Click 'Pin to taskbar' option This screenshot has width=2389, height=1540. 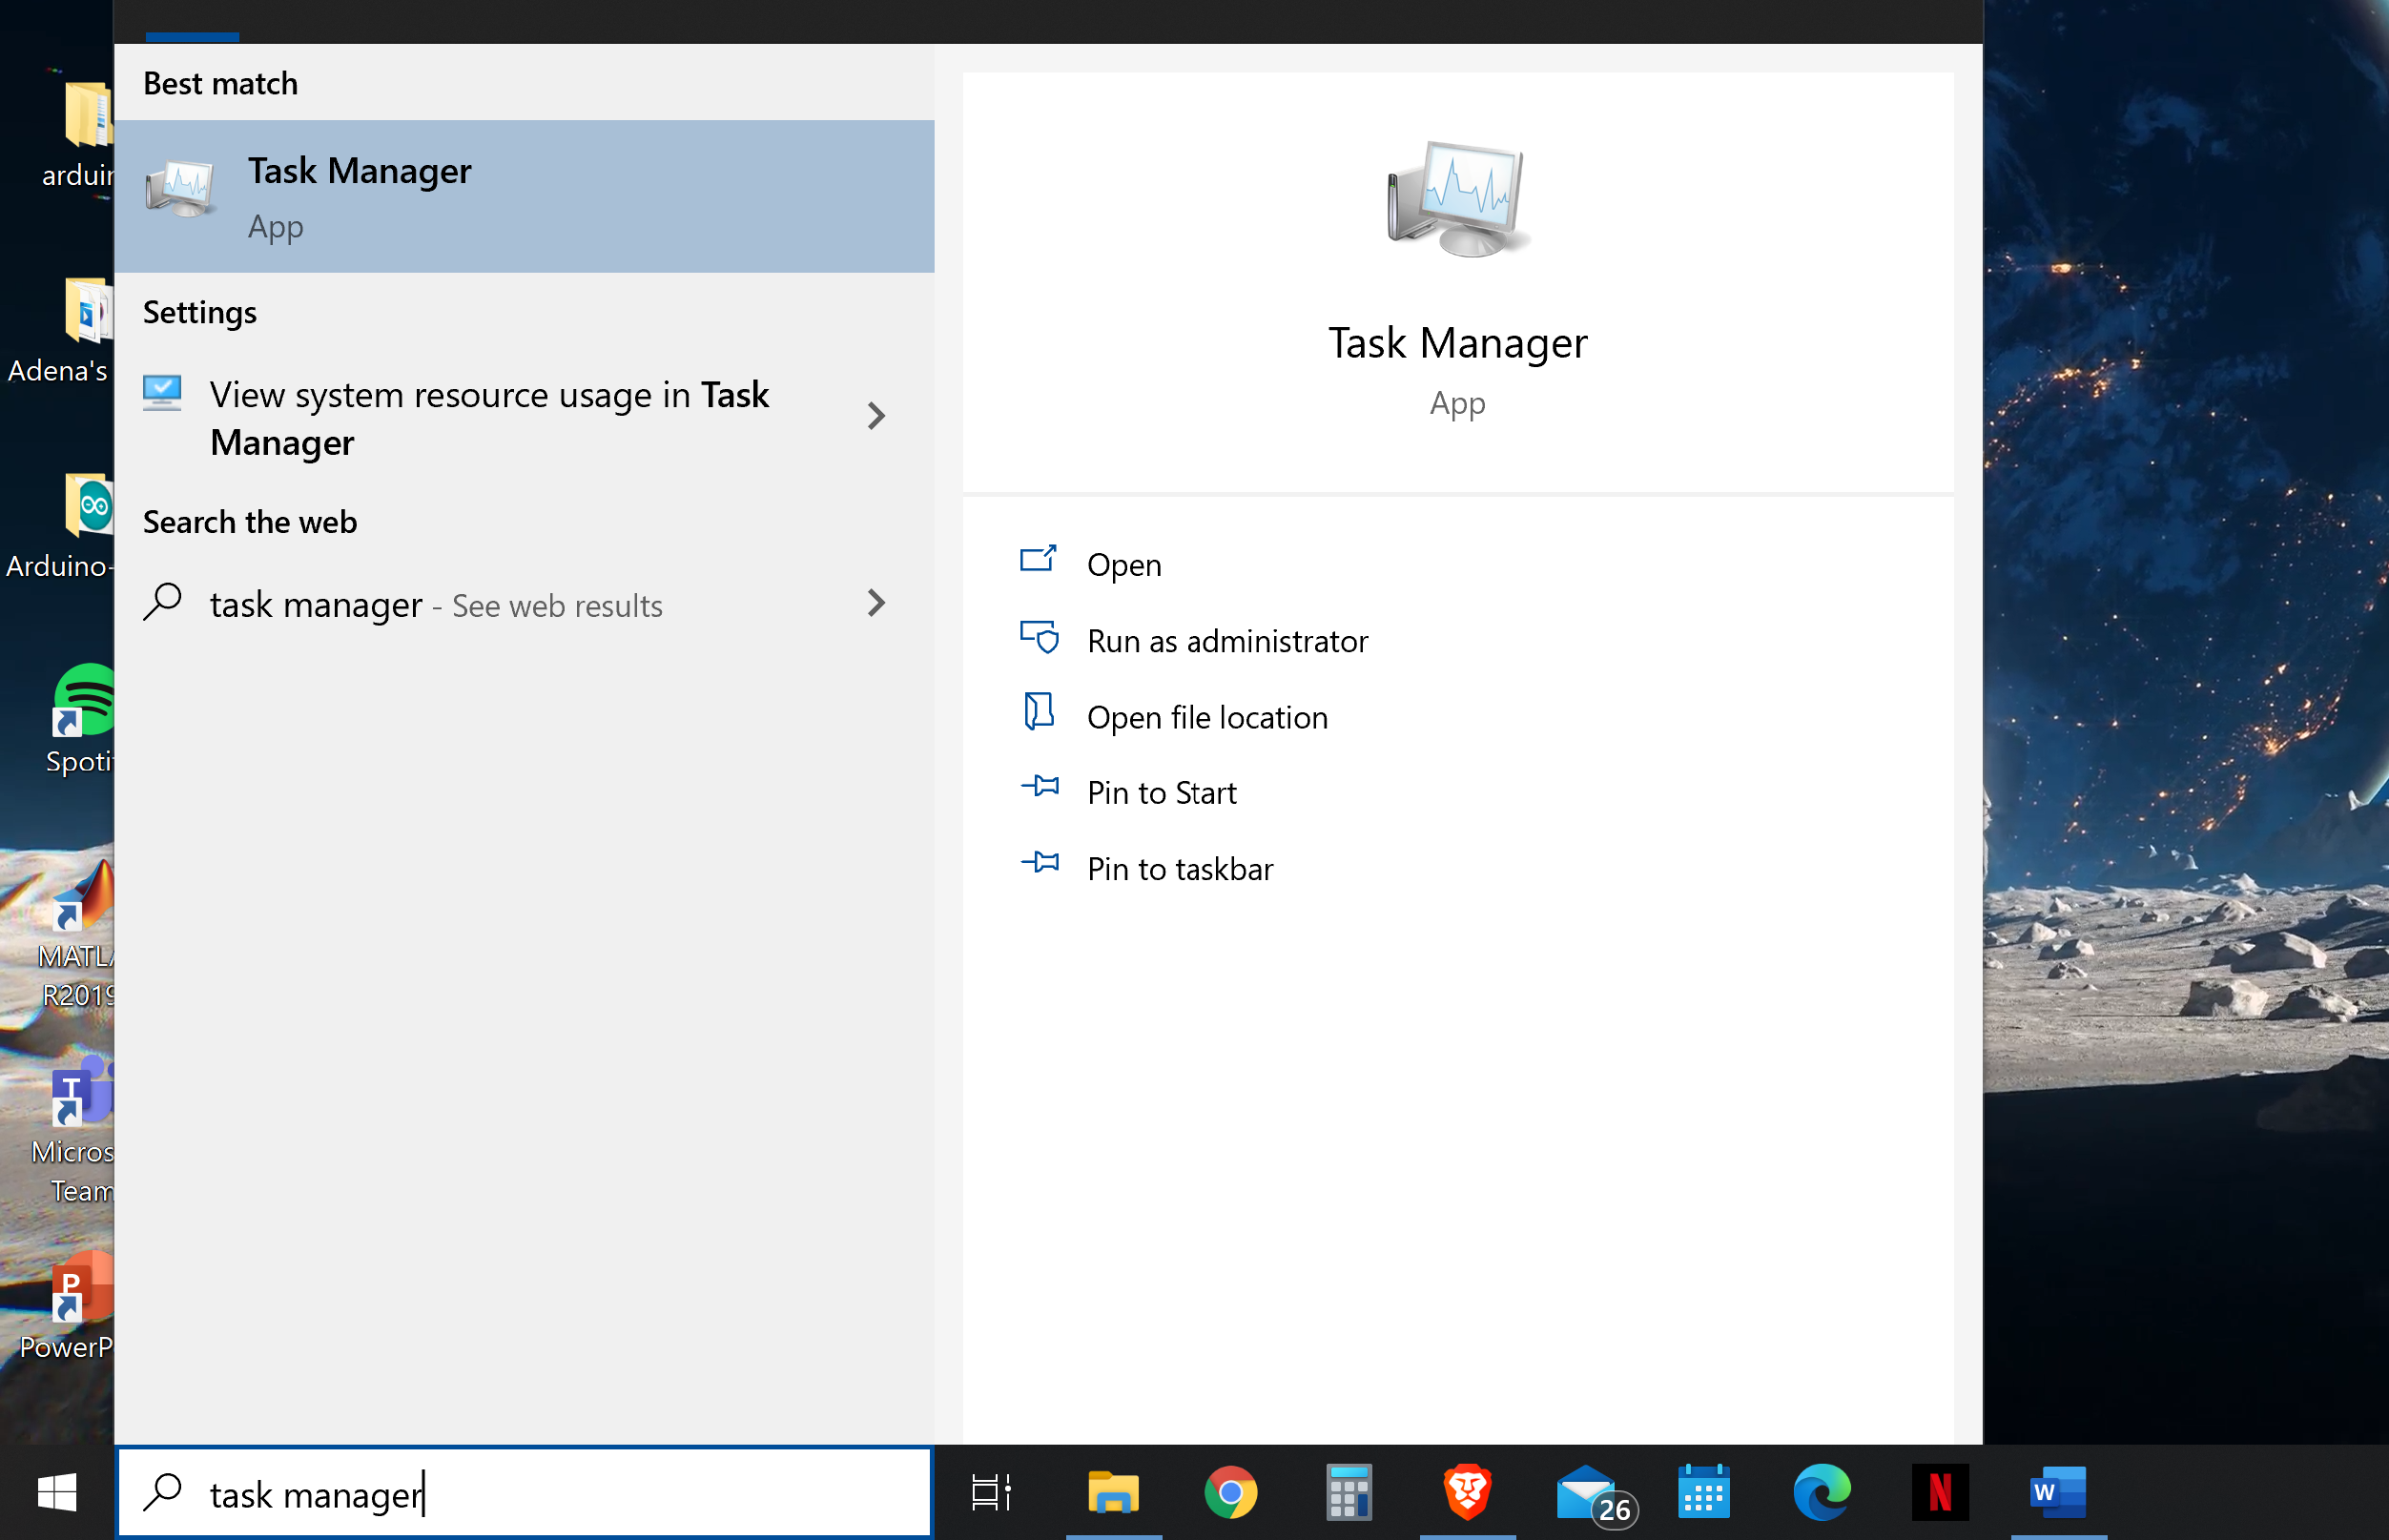1179,869
